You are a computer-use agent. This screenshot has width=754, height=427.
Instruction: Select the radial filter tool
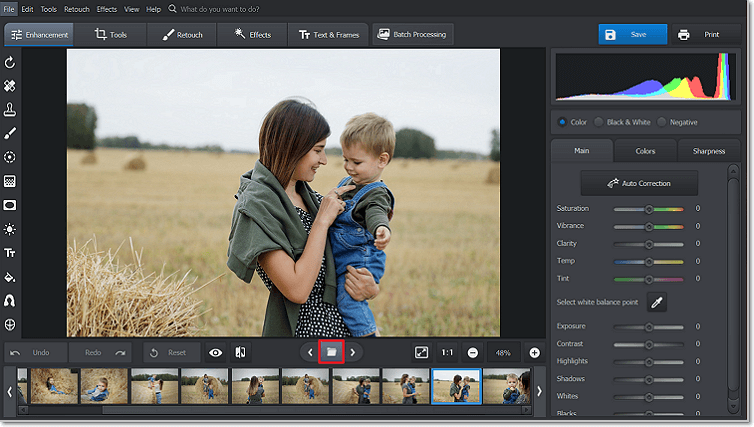[x=10, y=157]
